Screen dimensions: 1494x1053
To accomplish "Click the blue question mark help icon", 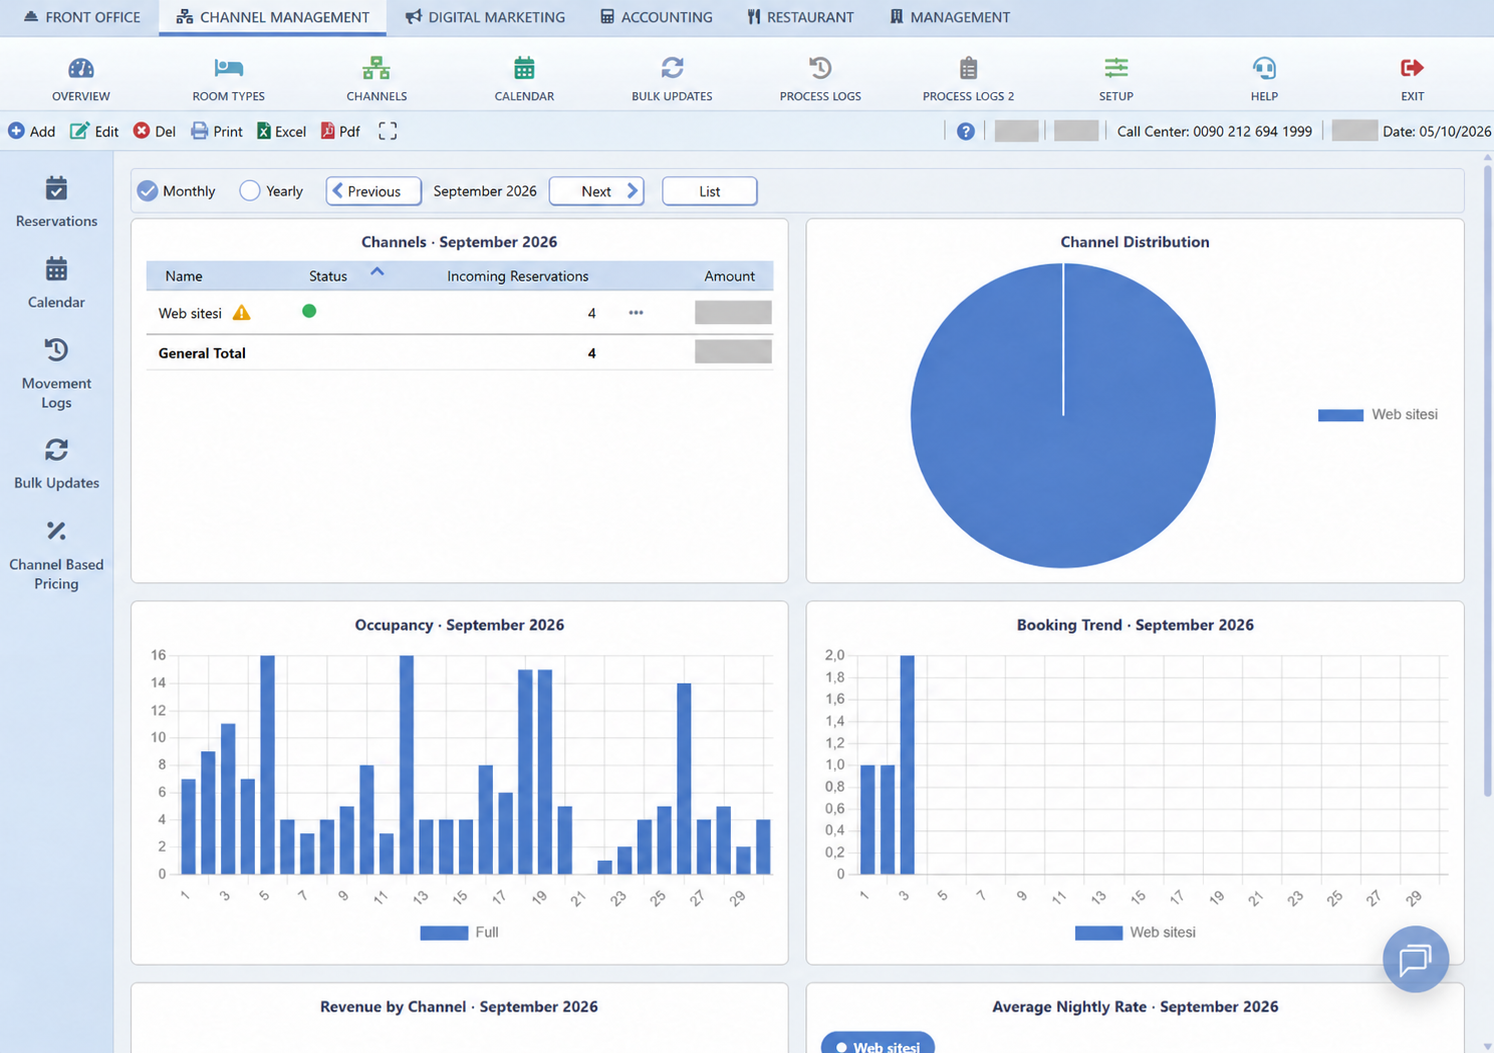I will click(x=965, y=131).
